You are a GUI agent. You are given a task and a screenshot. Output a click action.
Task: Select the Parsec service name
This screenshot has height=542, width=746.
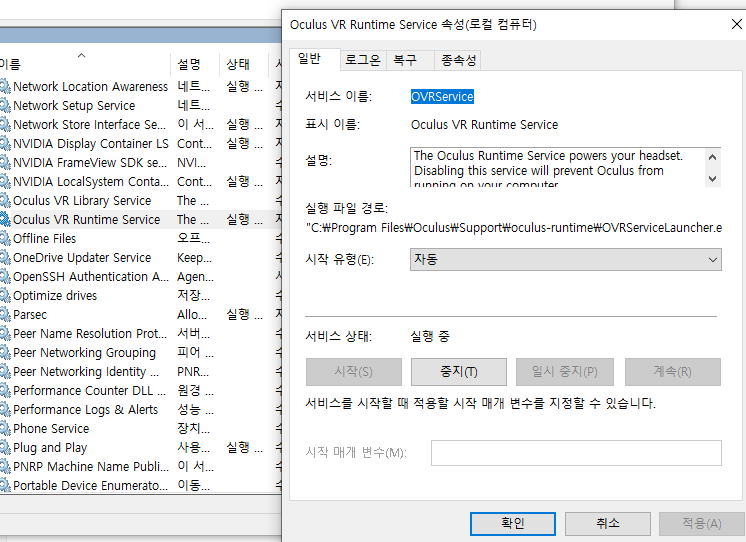30,315
